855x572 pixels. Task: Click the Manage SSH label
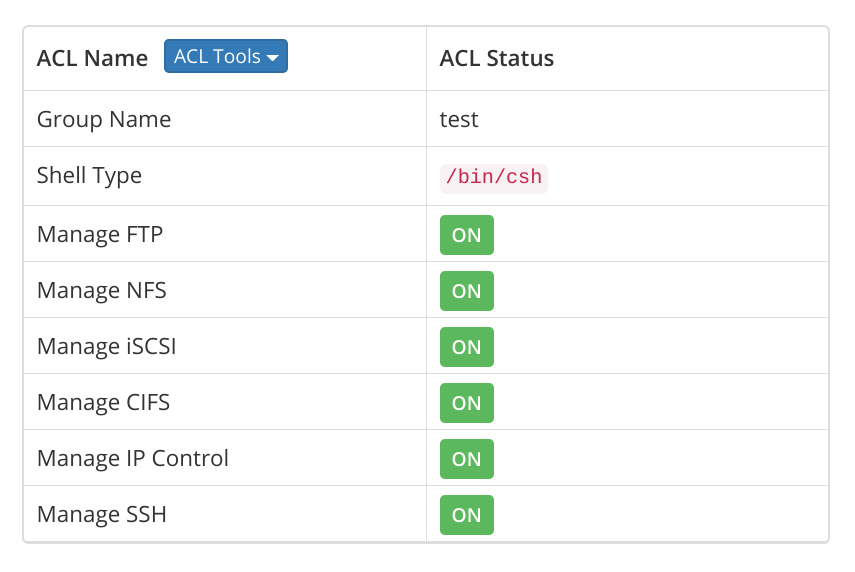pos(102,514)
